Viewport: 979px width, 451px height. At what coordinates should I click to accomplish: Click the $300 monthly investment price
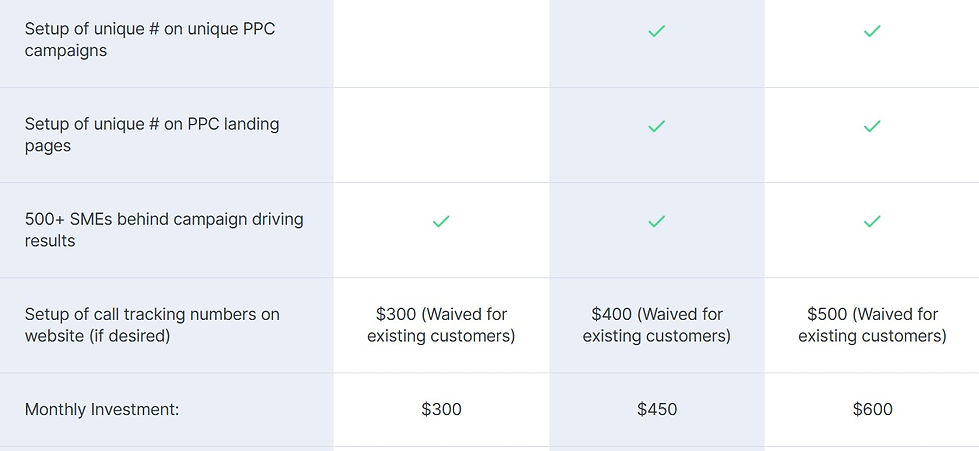click(x=441, y=409)
